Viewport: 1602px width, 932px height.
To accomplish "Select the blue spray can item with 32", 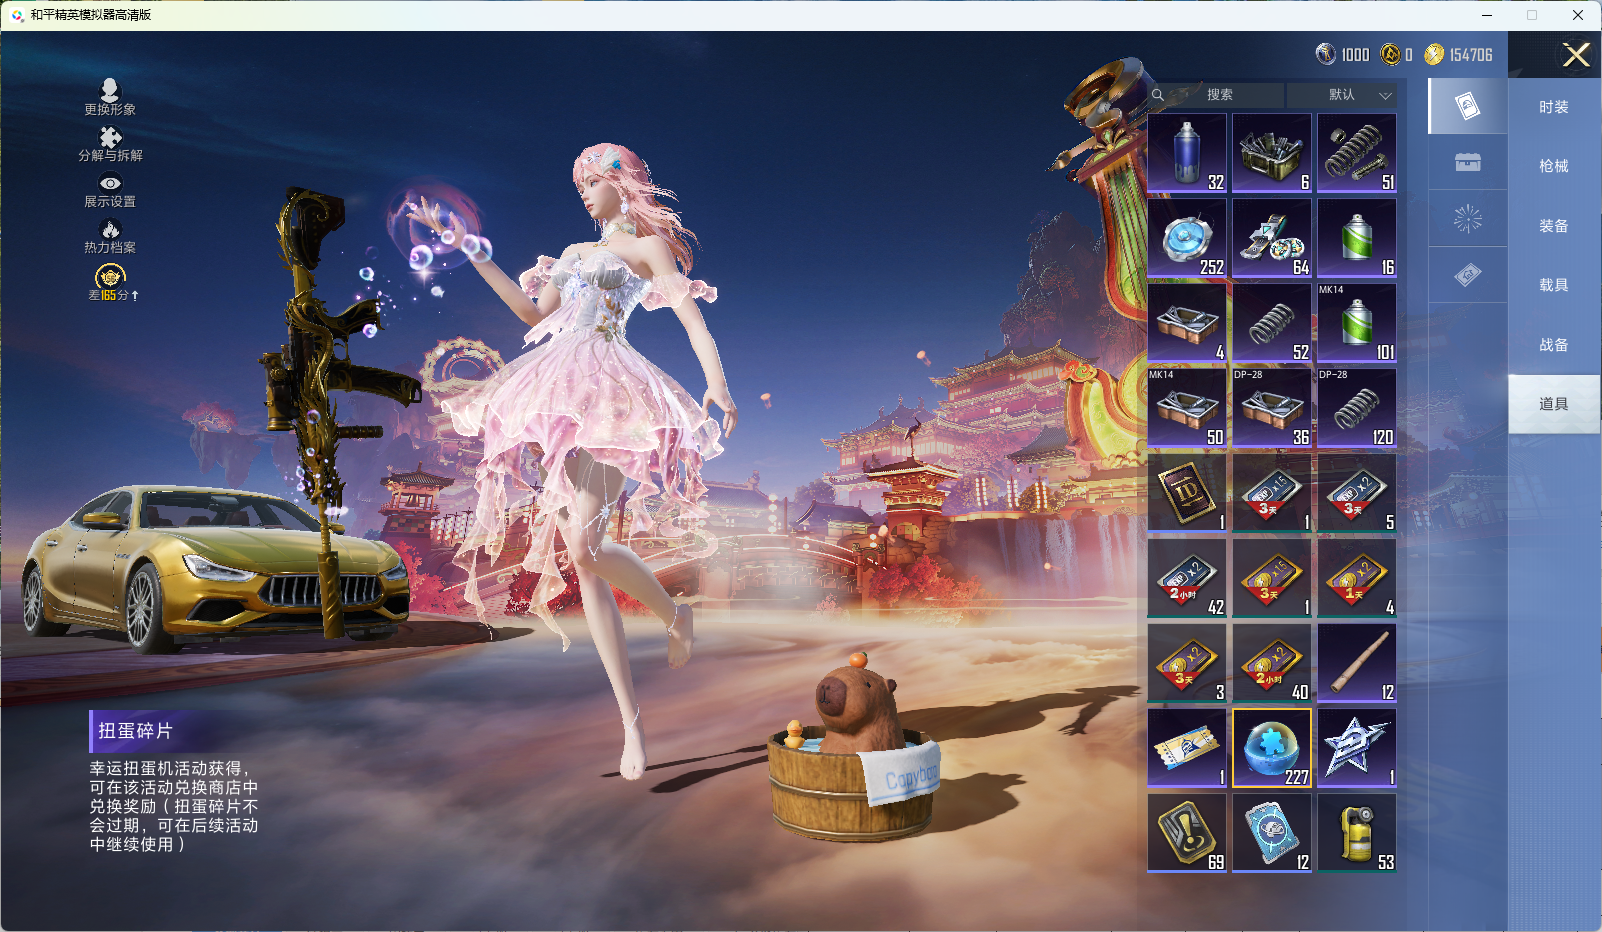I will pos(1187,153).
